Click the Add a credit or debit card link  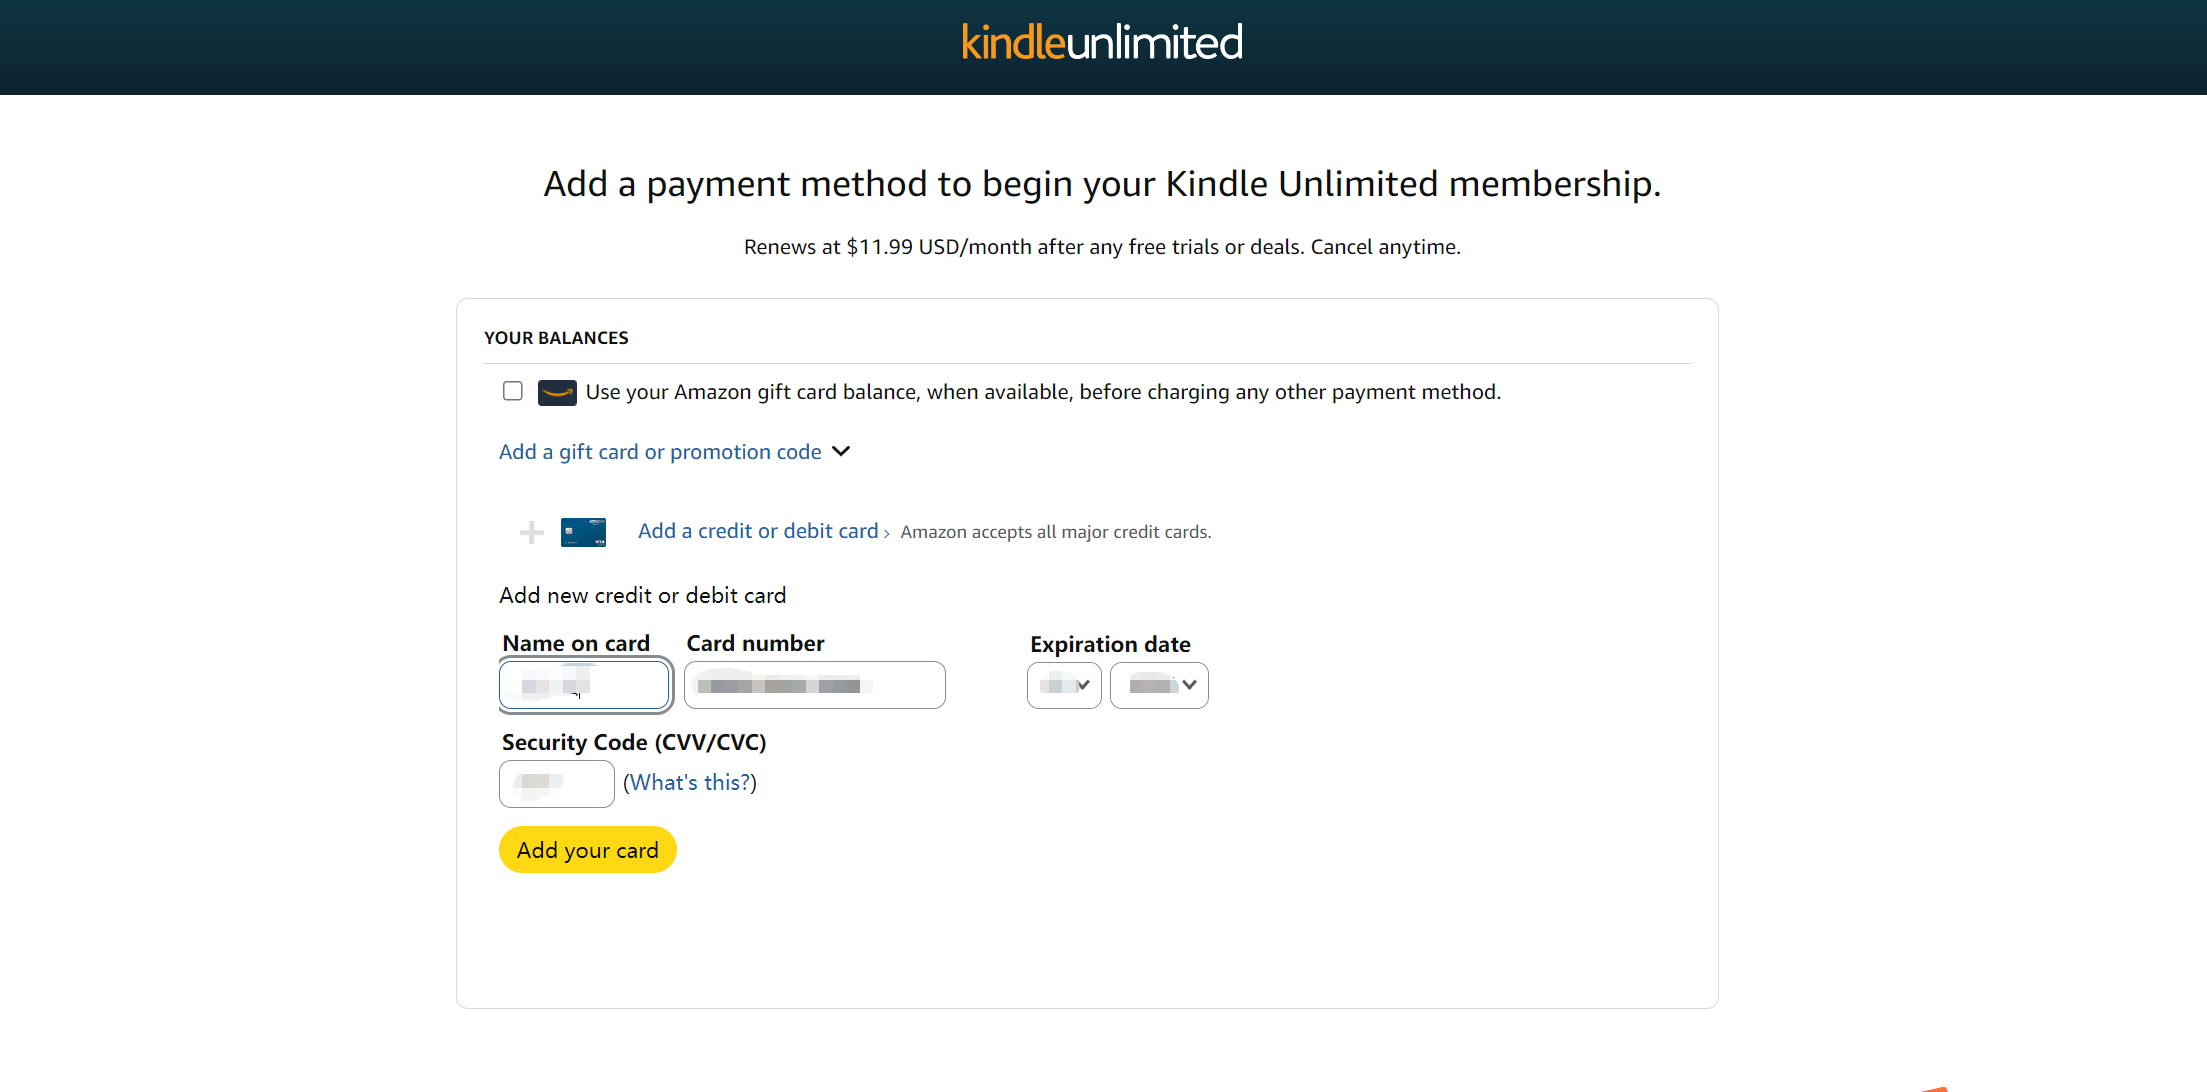click(758, 531)
